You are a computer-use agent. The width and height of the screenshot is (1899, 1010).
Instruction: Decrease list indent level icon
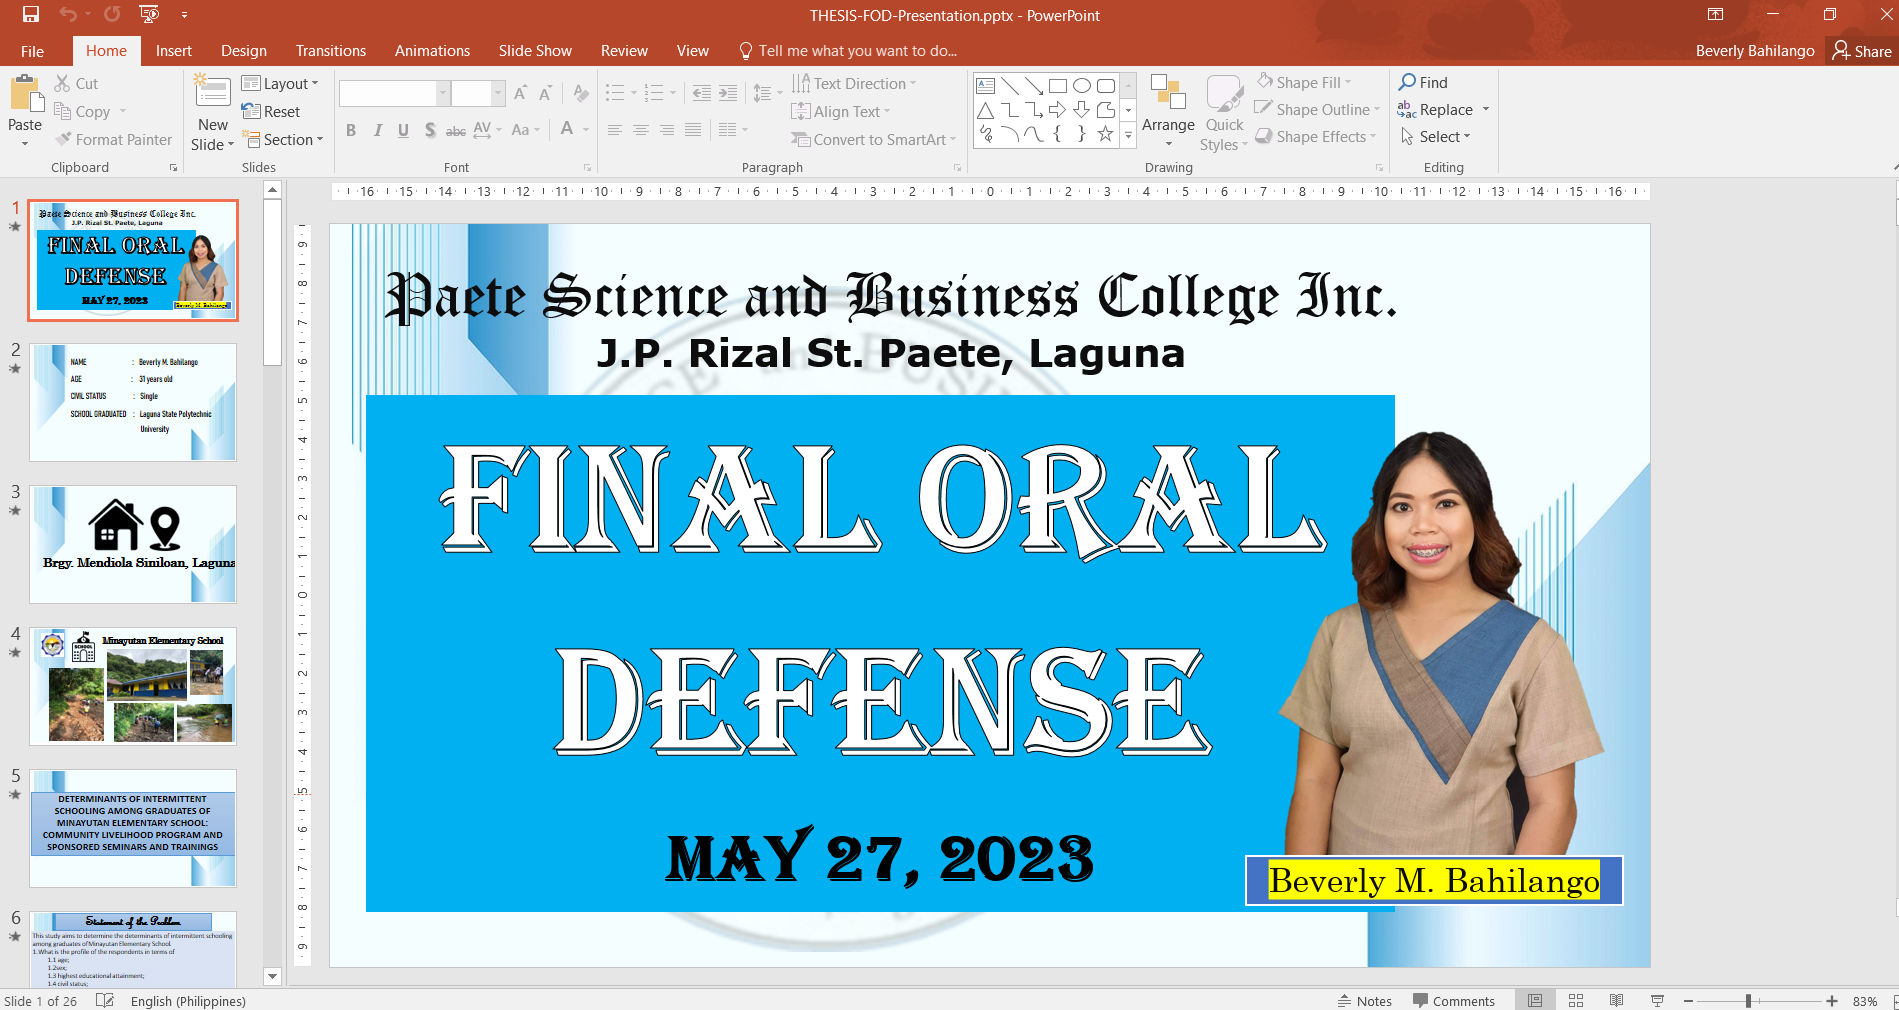pos(702,94)
